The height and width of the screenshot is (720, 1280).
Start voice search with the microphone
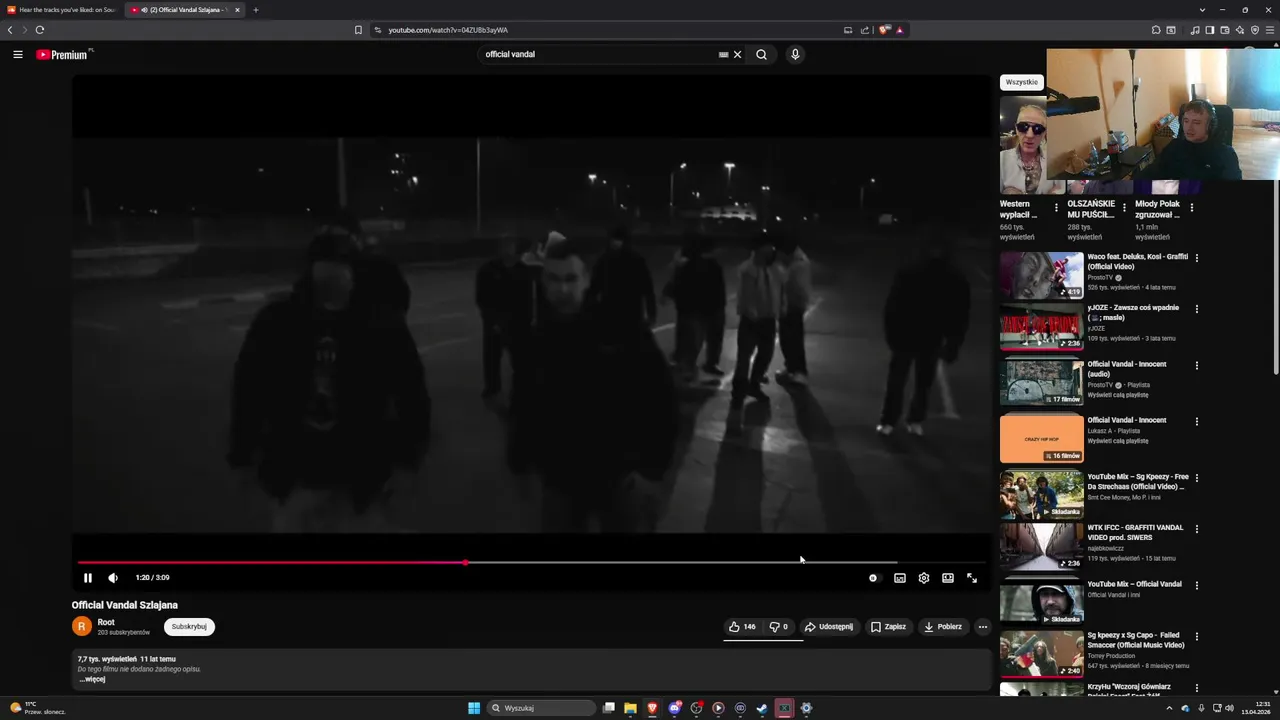tap(795, 55)
